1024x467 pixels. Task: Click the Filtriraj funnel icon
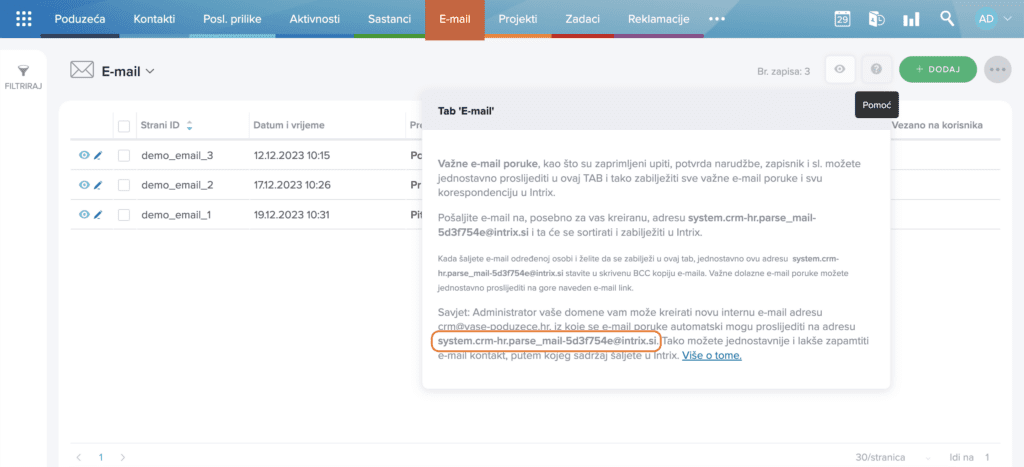tap(24, 71)
